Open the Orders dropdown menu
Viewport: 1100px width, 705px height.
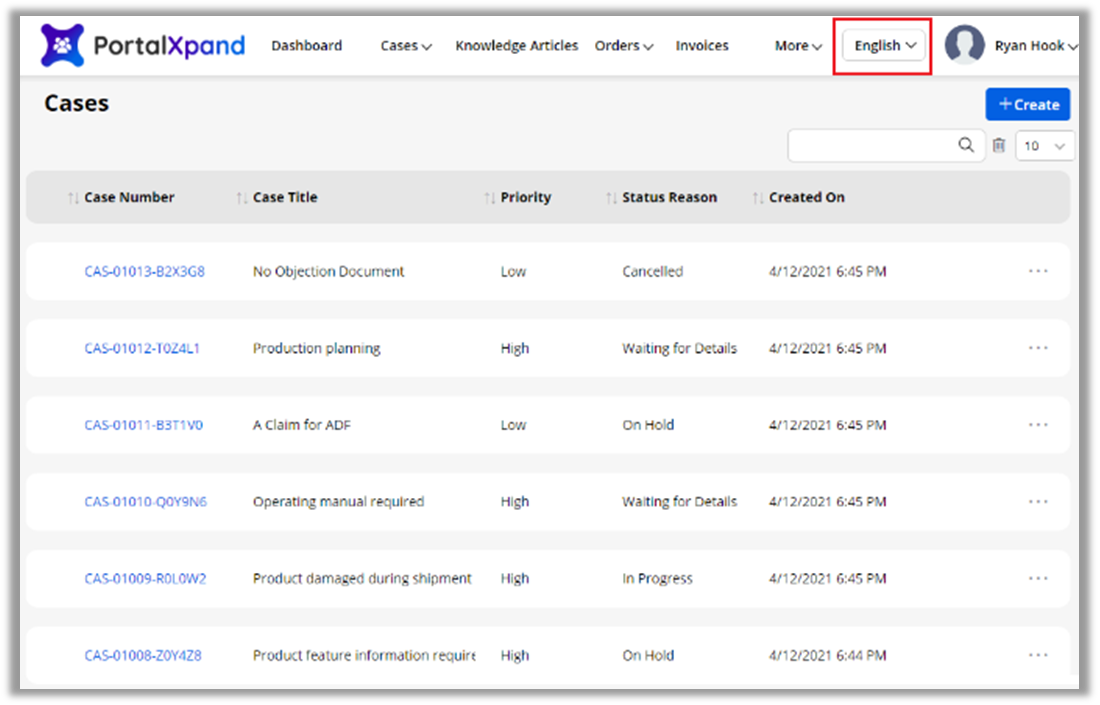(x=624, y=46)
